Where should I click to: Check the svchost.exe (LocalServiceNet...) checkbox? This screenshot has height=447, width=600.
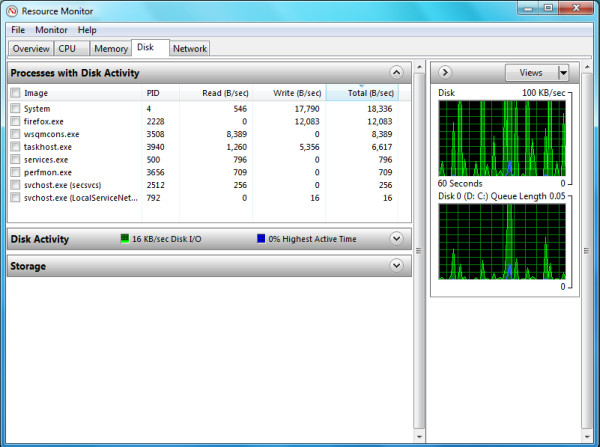tap(15, 197)
